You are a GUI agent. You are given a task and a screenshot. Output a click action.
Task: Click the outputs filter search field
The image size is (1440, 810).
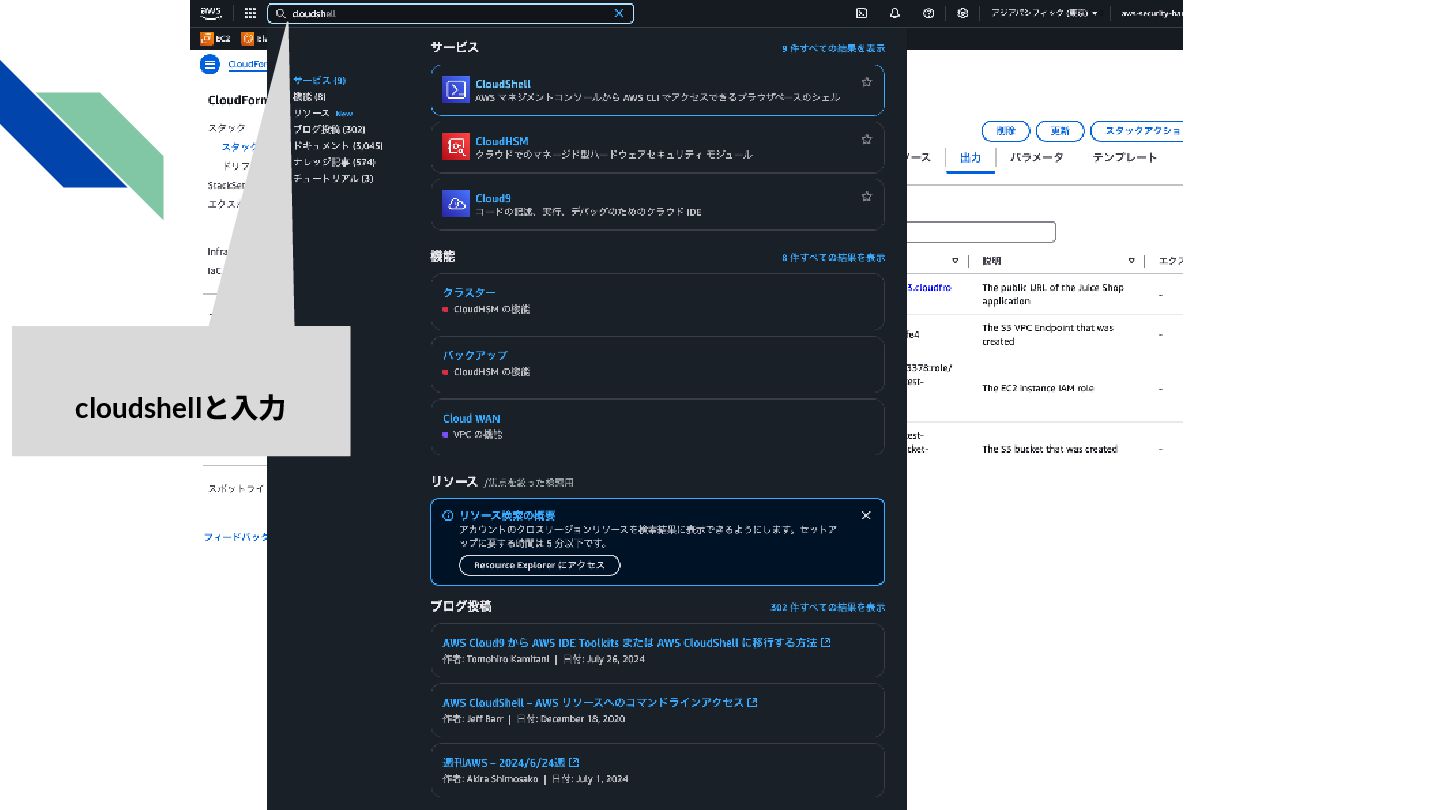coord(980,232)
